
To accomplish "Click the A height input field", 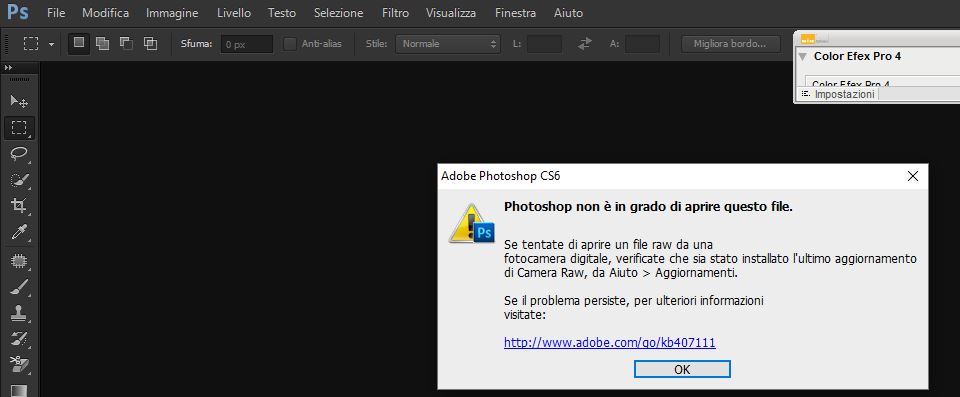I will click(642, 43).
